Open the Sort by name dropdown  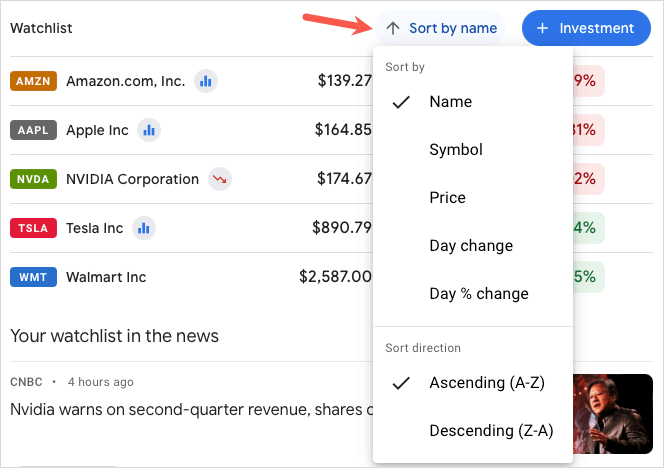coord(442,28)
